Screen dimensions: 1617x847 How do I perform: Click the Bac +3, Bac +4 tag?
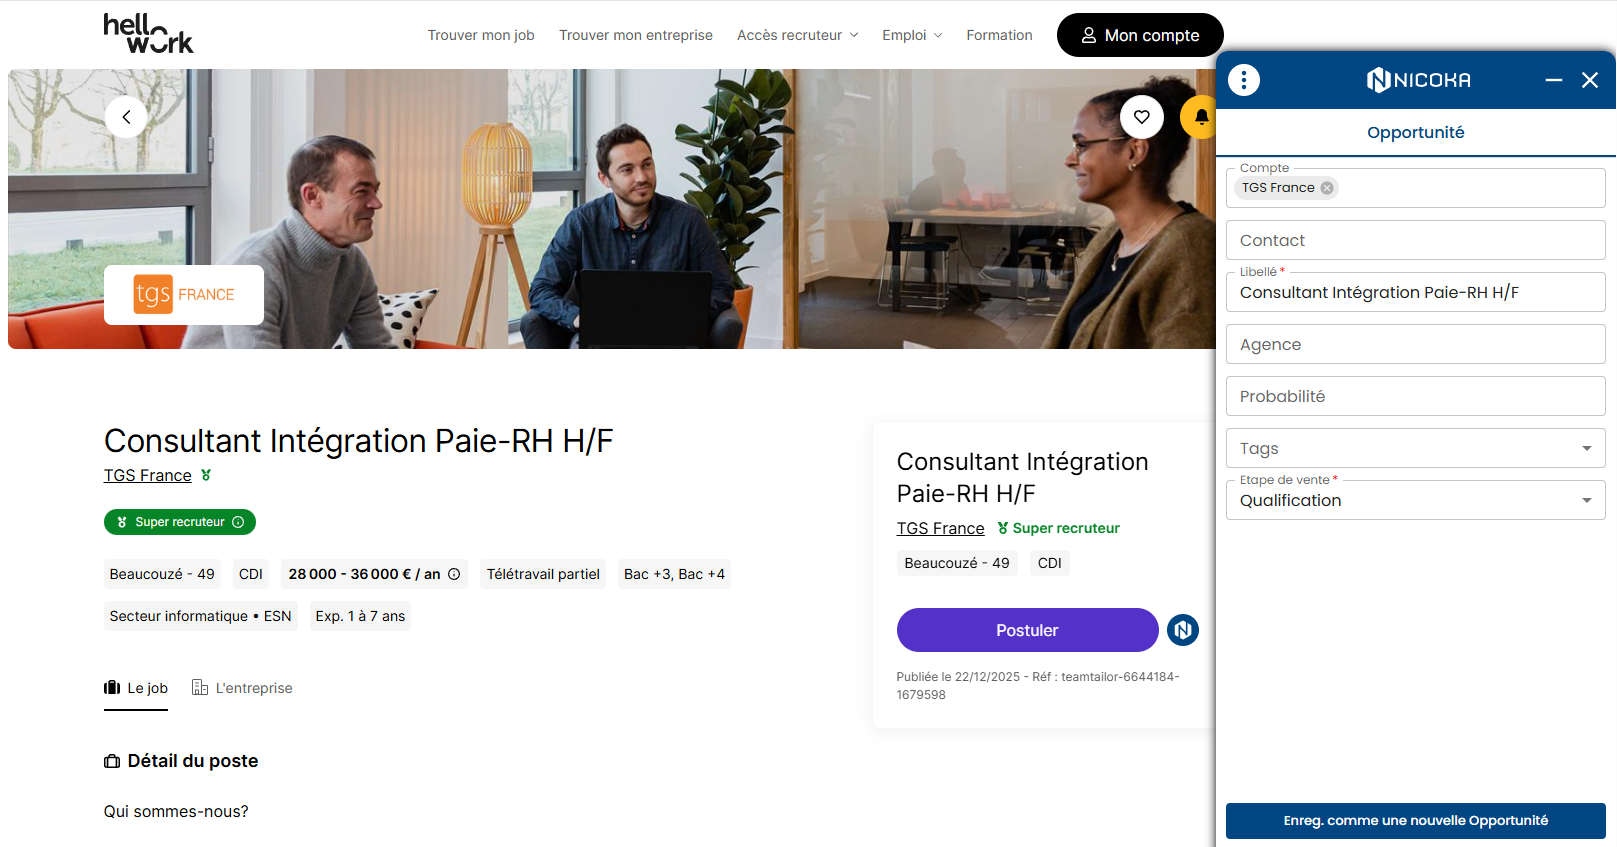[674, 574]
